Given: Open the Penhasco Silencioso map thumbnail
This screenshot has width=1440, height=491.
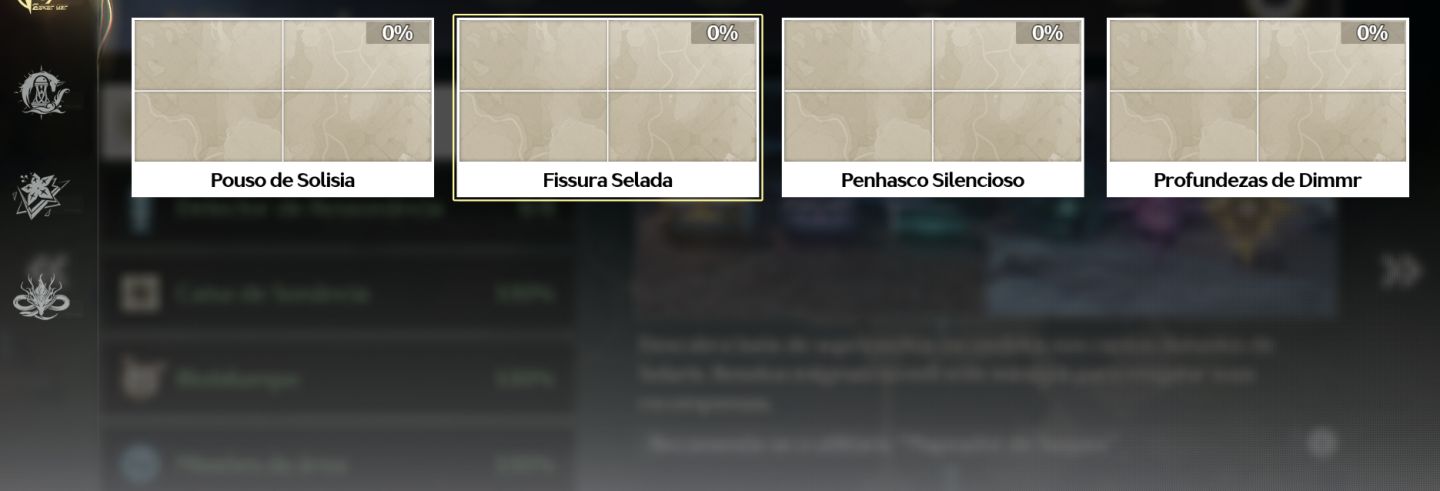Looking at the screenshot, I should [x=933, y=91].
